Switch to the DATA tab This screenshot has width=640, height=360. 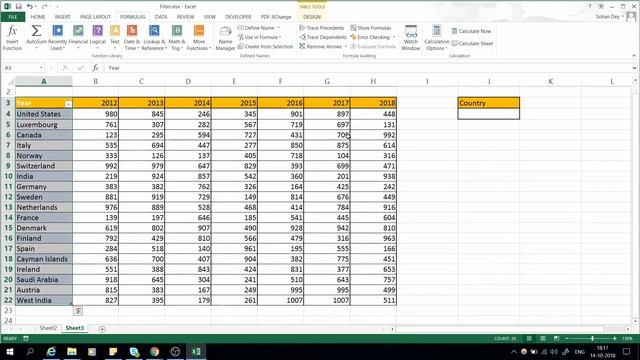[x=161, y=17]
